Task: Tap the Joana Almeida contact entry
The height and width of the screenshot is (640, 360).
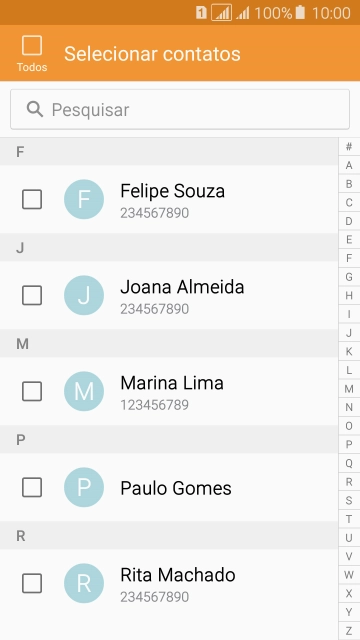Action: (169, 295)
